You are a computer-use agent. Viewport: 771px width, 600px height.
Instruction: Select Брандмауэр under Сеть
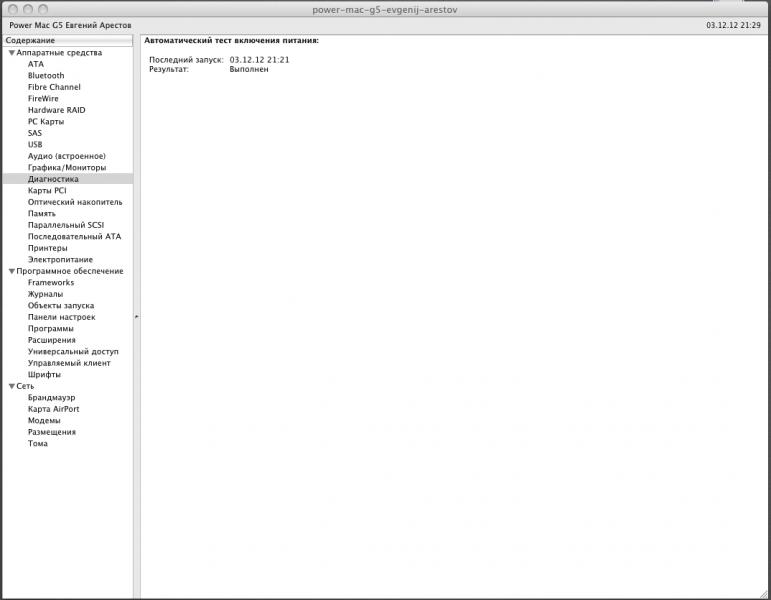pos(52,397)
